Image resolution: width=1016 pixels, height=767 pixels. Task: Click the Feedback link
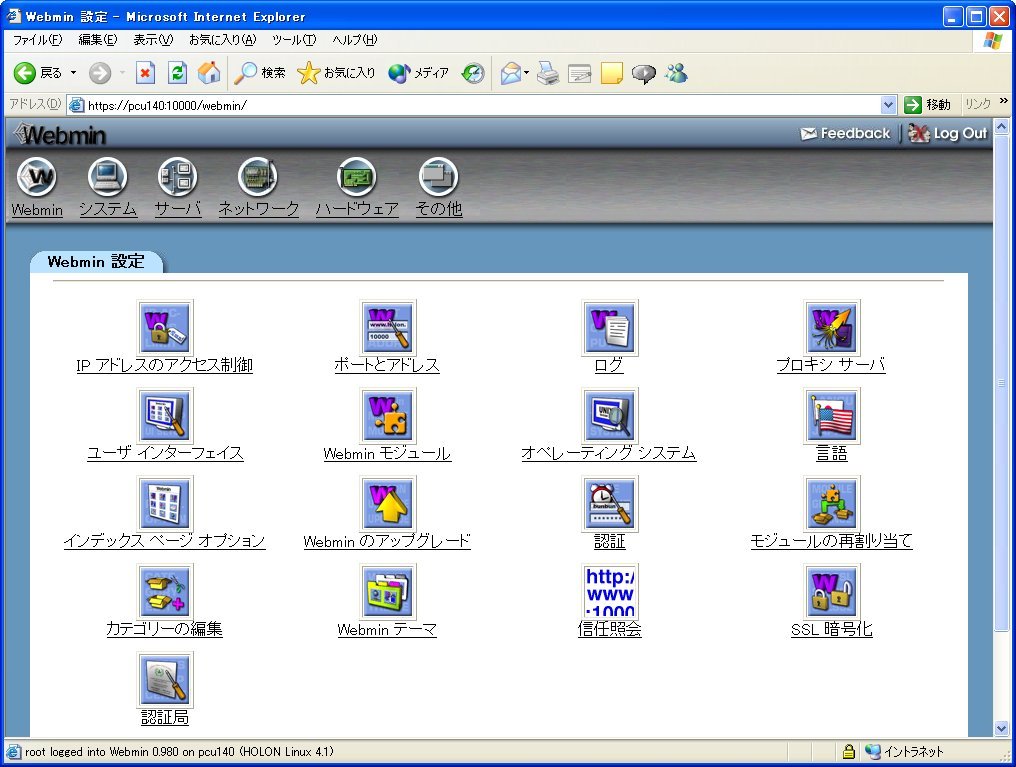click(846, 133)
